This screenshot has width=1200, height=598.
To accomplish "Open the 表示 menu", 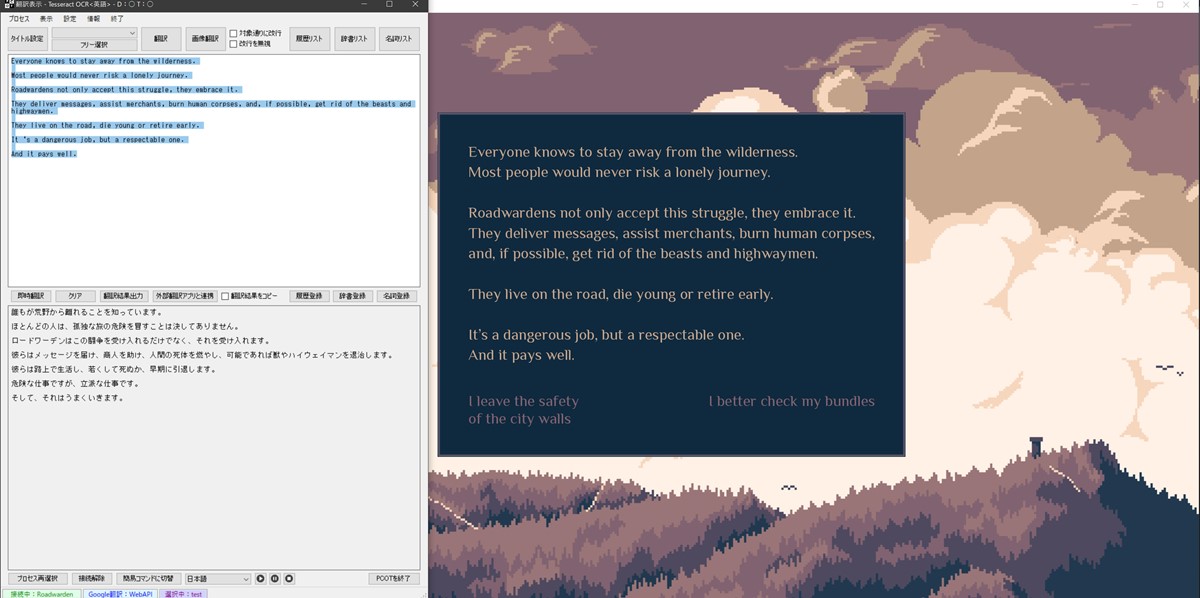I will point(46,18).
